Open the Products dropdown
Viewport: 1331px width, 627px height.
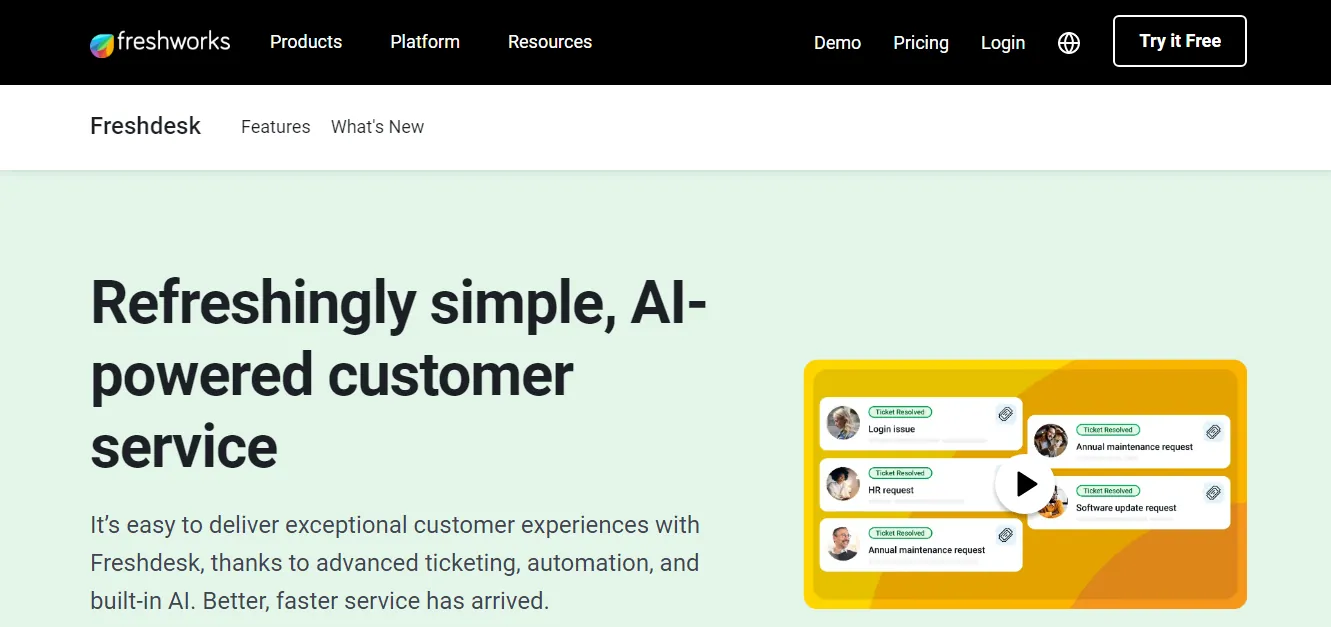pos(305,42)
